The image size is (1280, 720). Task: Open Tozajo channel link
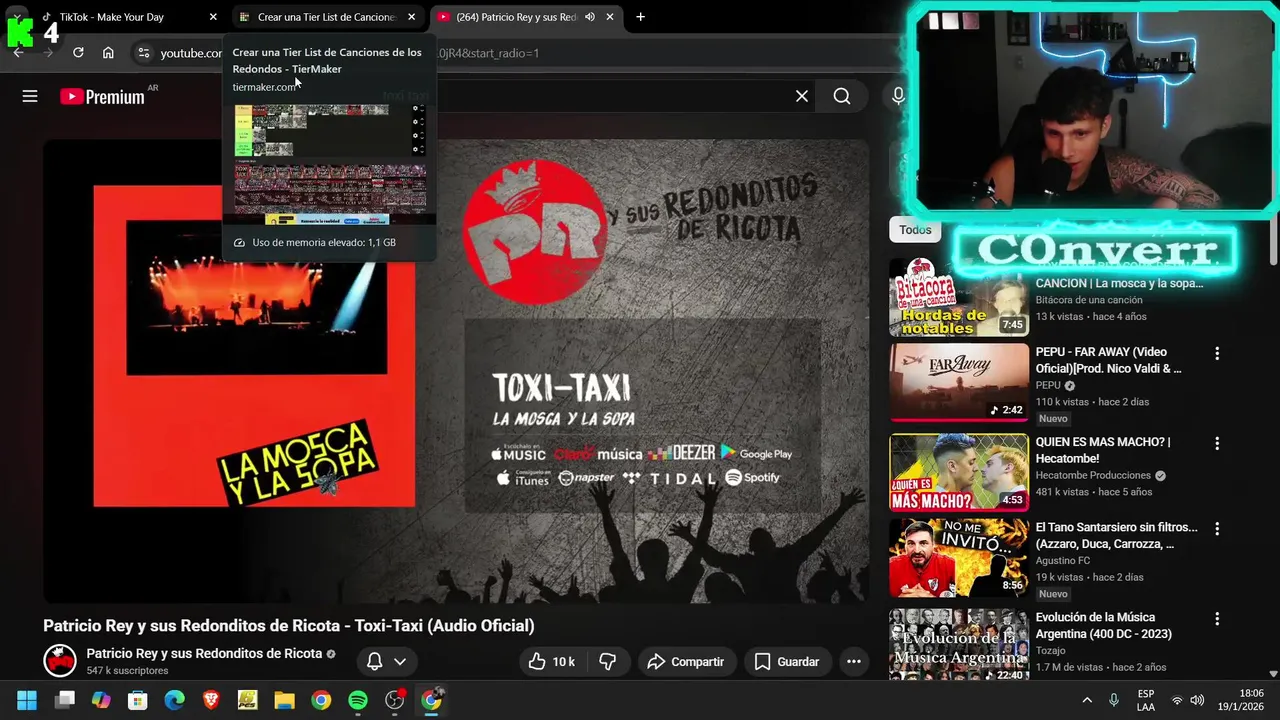(x=1053, y=651)
